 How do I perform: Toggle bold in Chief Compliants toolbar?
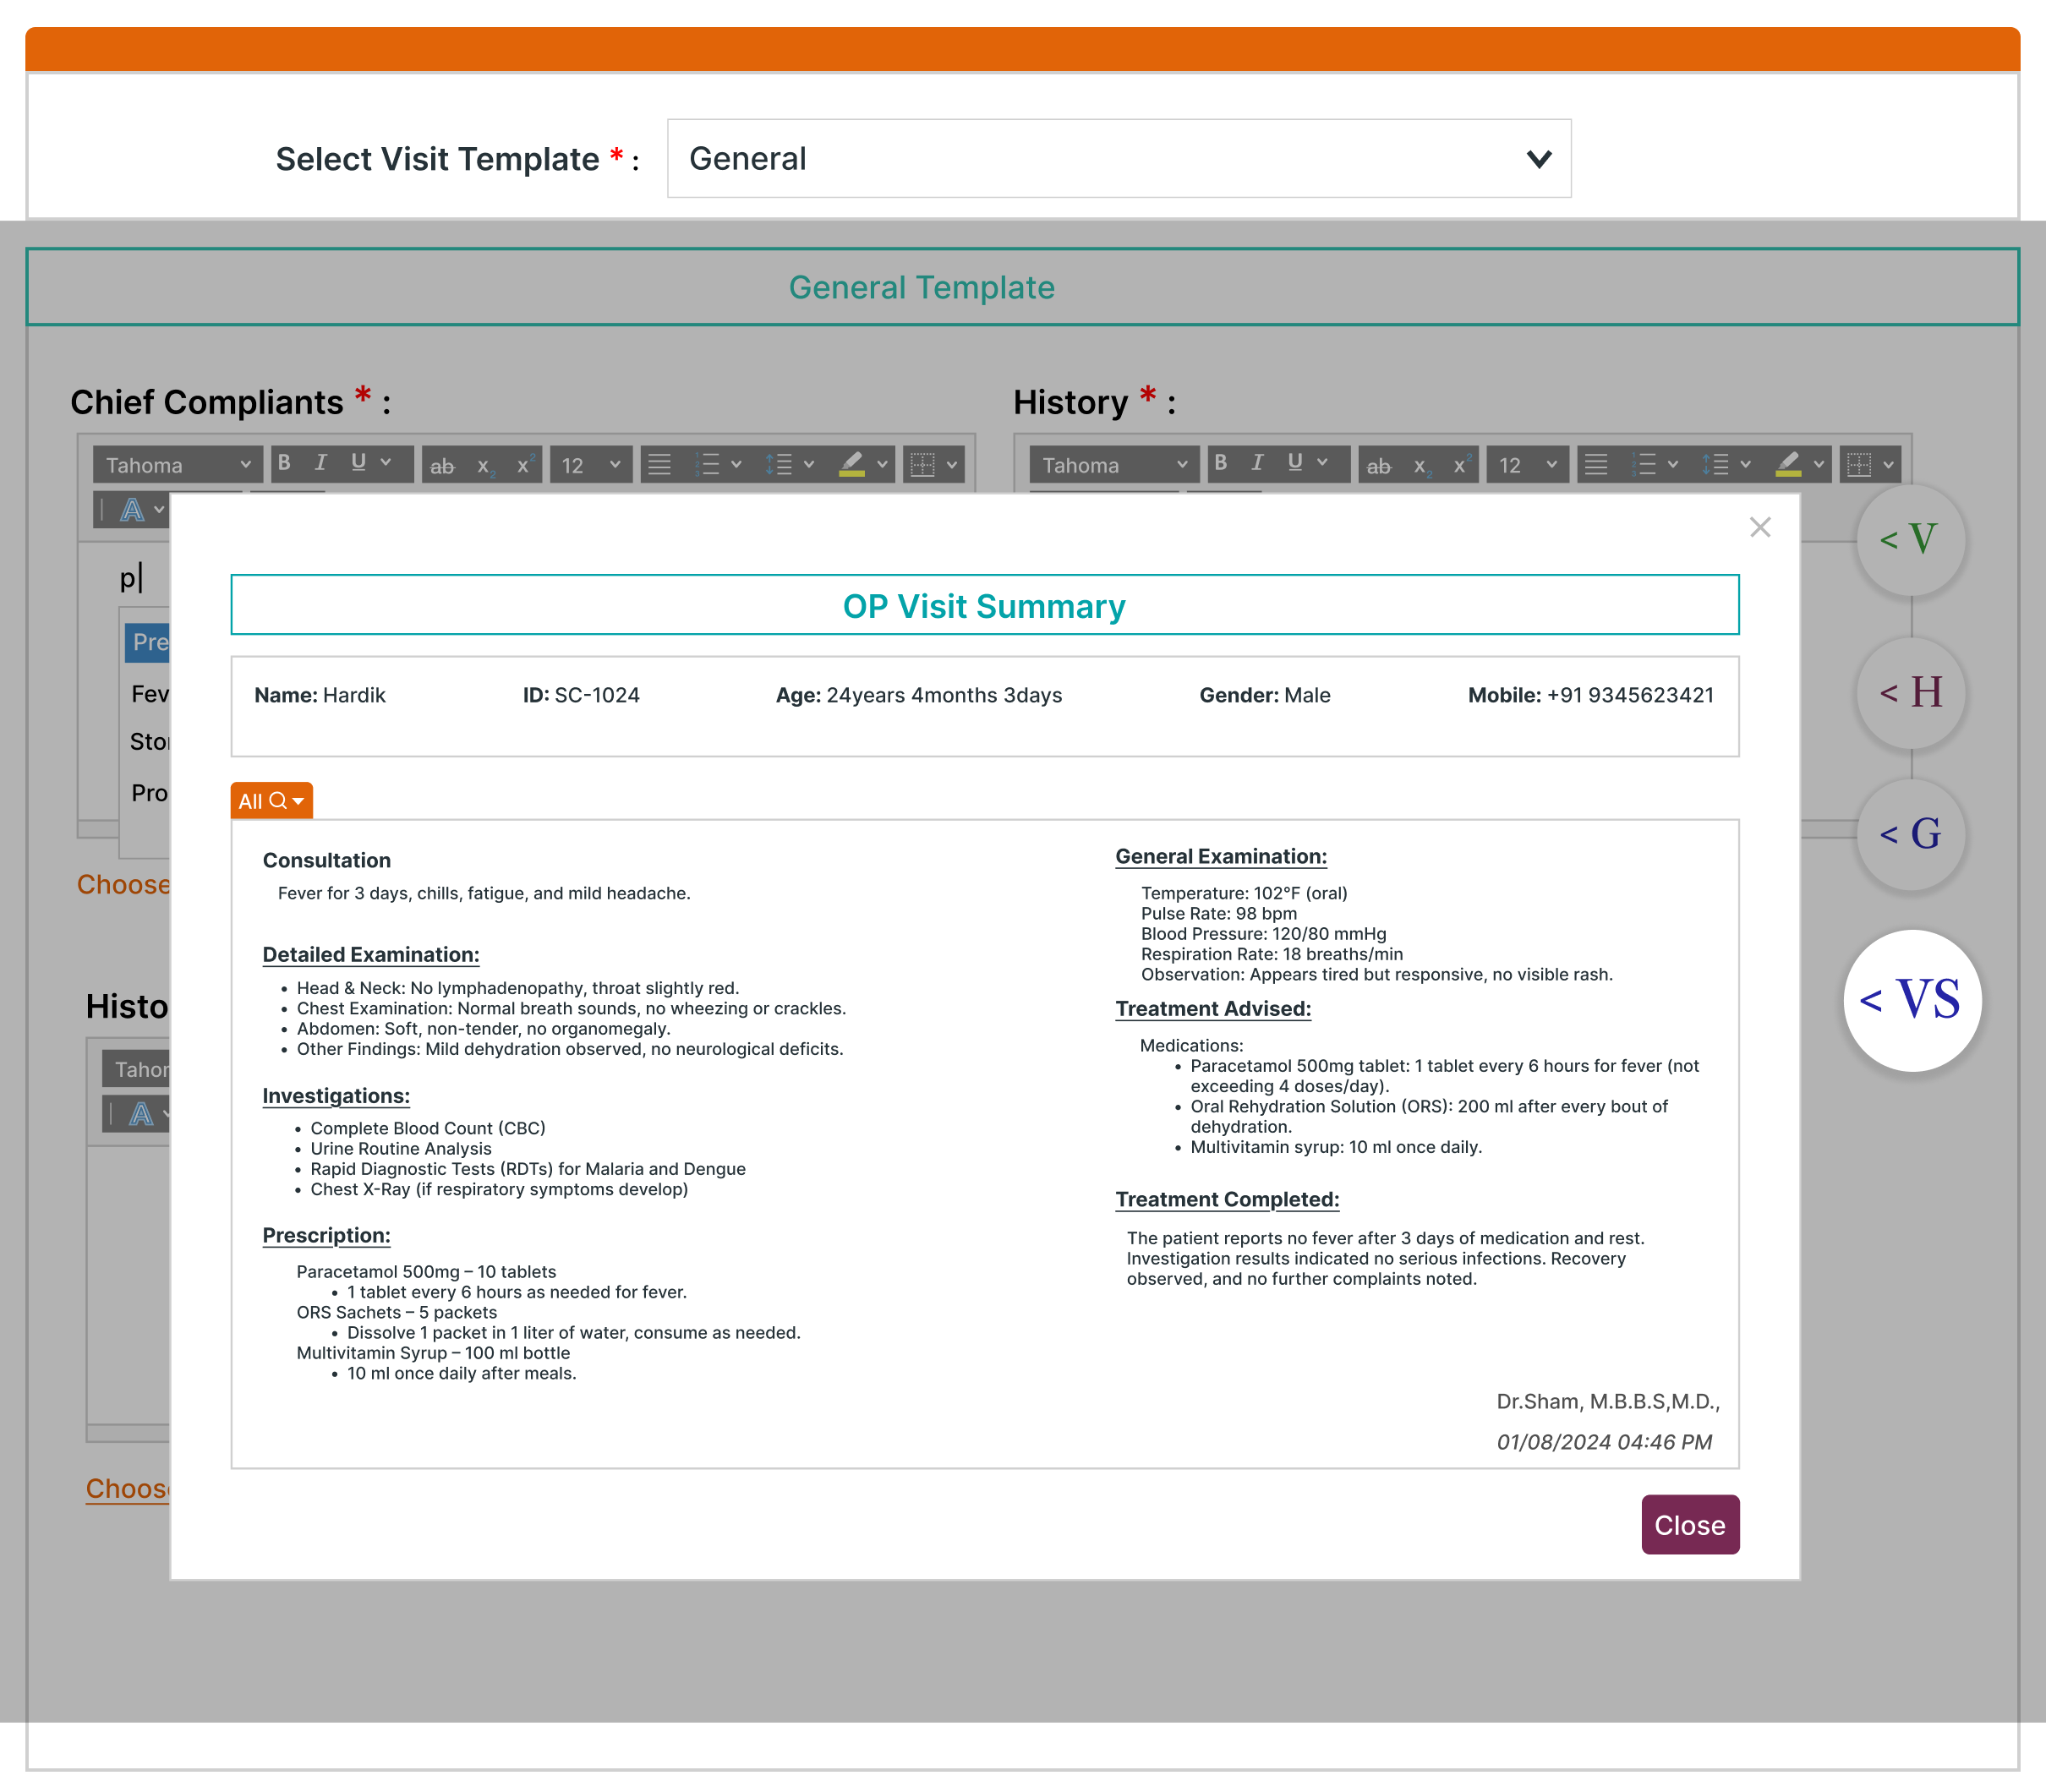[x=285, y=463]
